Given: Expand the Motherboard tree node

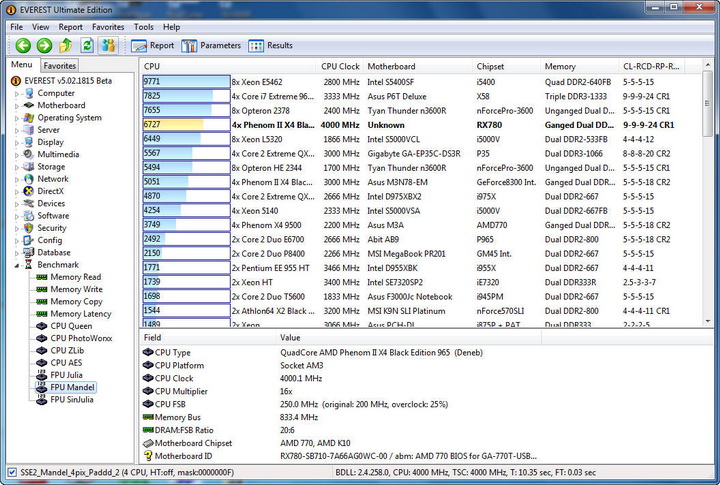Looking at the screenshot, I should click(17, 106).
